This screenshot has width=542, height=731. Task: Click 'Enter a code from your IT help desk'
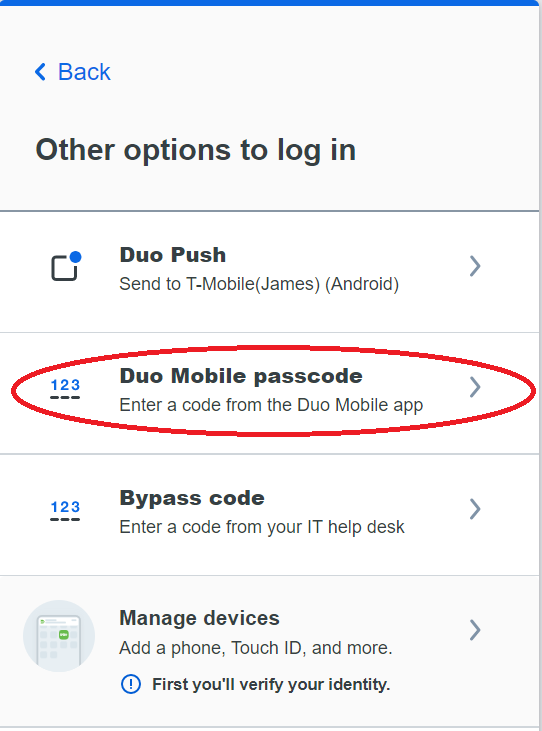point(262,527)
